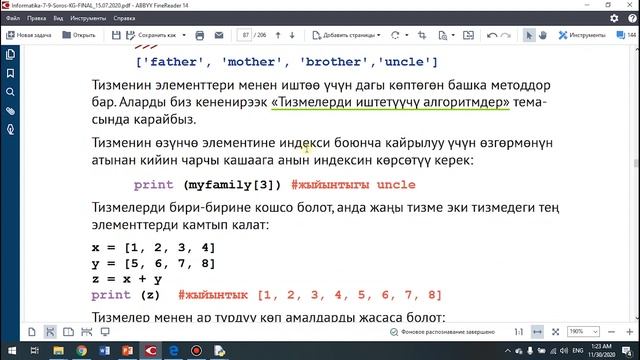Open the comments panel showing 144

coord(627,35)
